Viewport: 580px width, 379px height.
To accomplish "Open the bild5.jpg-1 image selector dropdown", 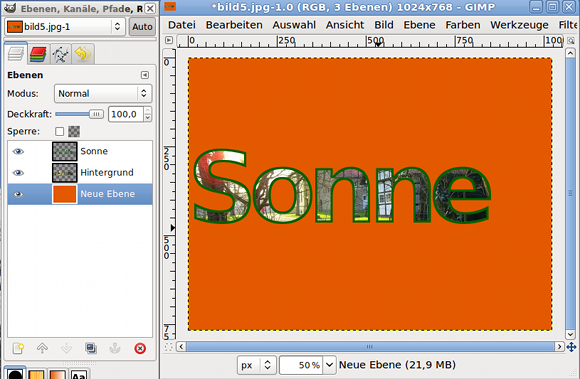I will 65,27.
